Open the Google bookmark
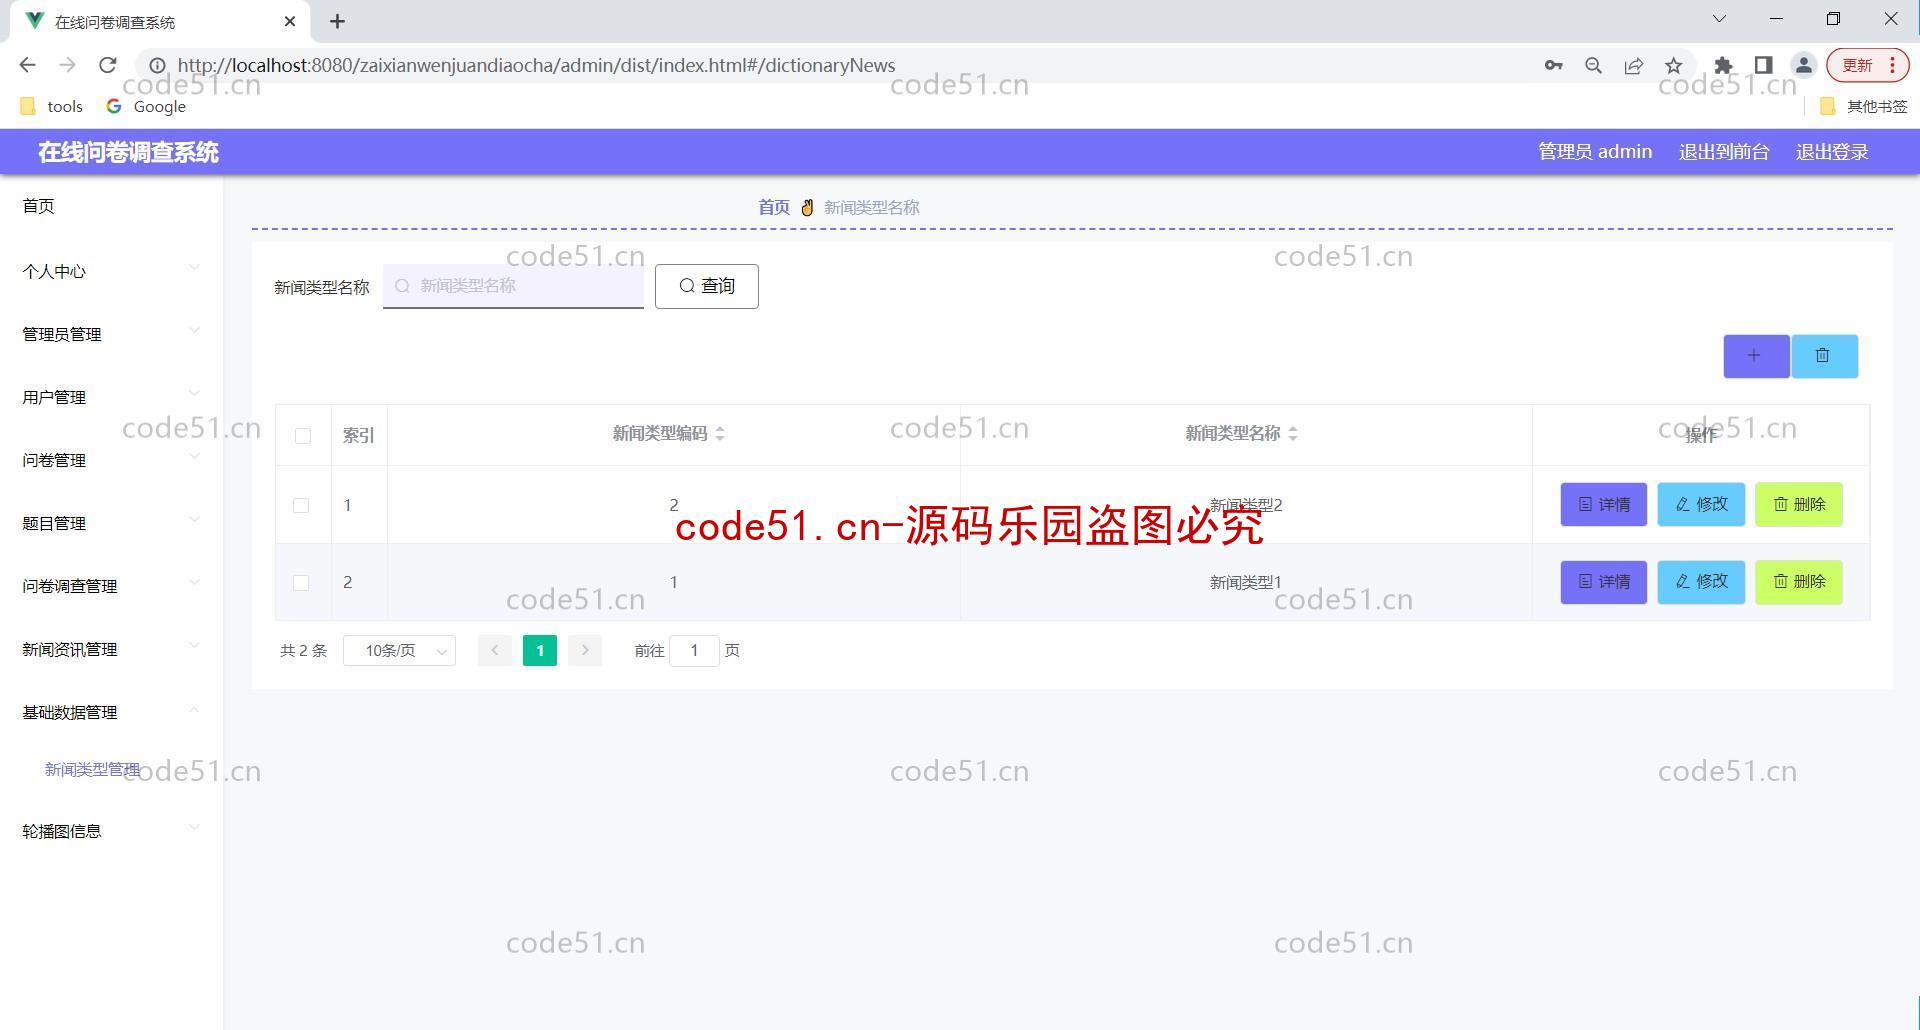 click(146, 106)
